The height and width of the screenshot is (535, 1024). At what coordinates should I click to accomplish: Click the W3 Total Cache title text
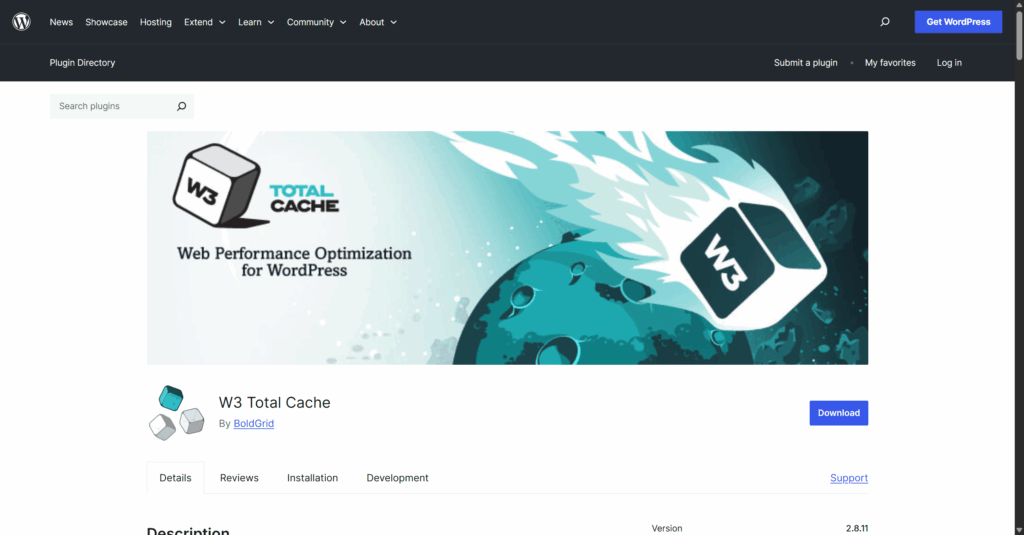coord(274,402)
